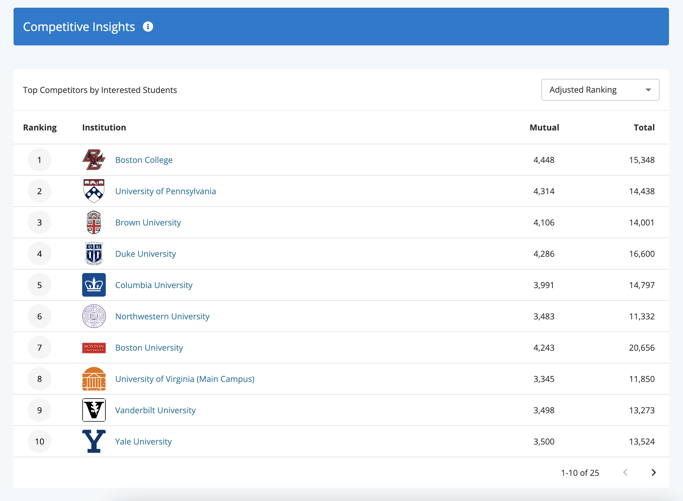Open the Boston University link
The width and height of the screenshot is (683, 501).
click(149, 348)
